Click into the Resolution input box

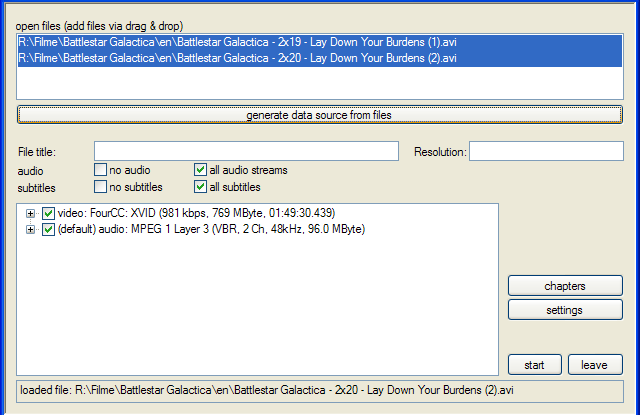click(x=546, y=151)
